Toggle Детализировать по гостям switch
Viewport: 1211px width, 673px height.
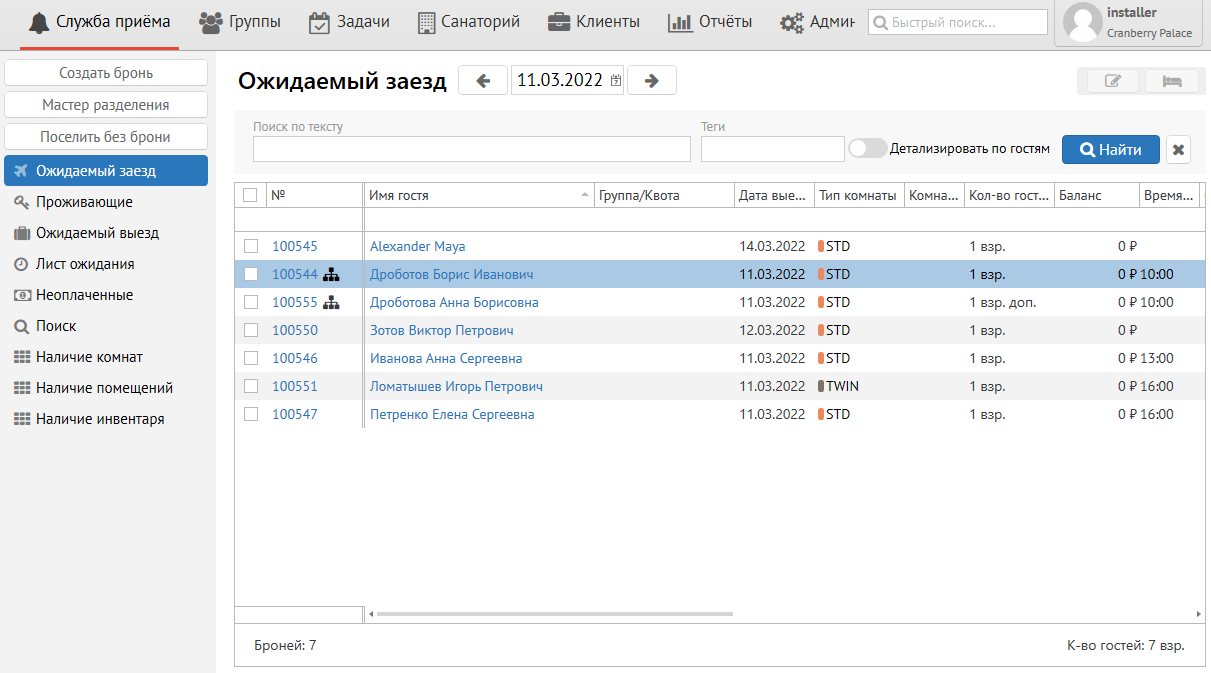point(867,149)
